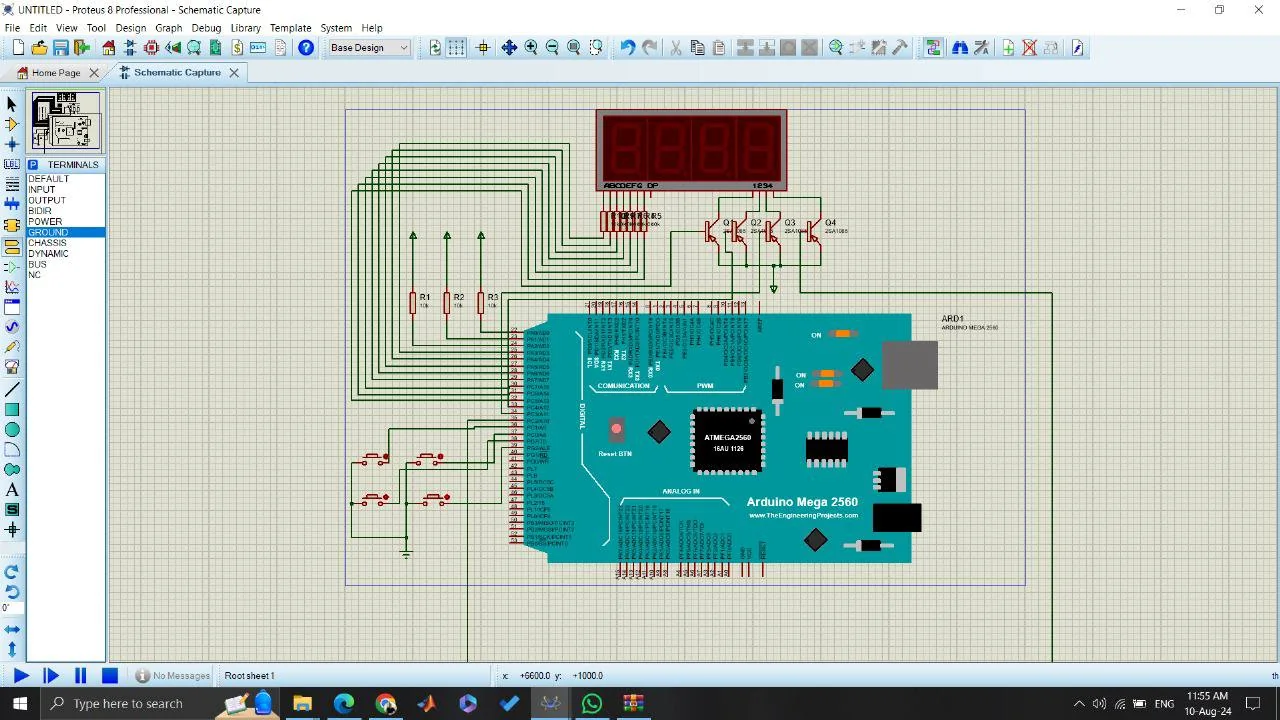1280x720 pixels.
Task: Switch to the Home Page tab
Action: tap(55, 73)
